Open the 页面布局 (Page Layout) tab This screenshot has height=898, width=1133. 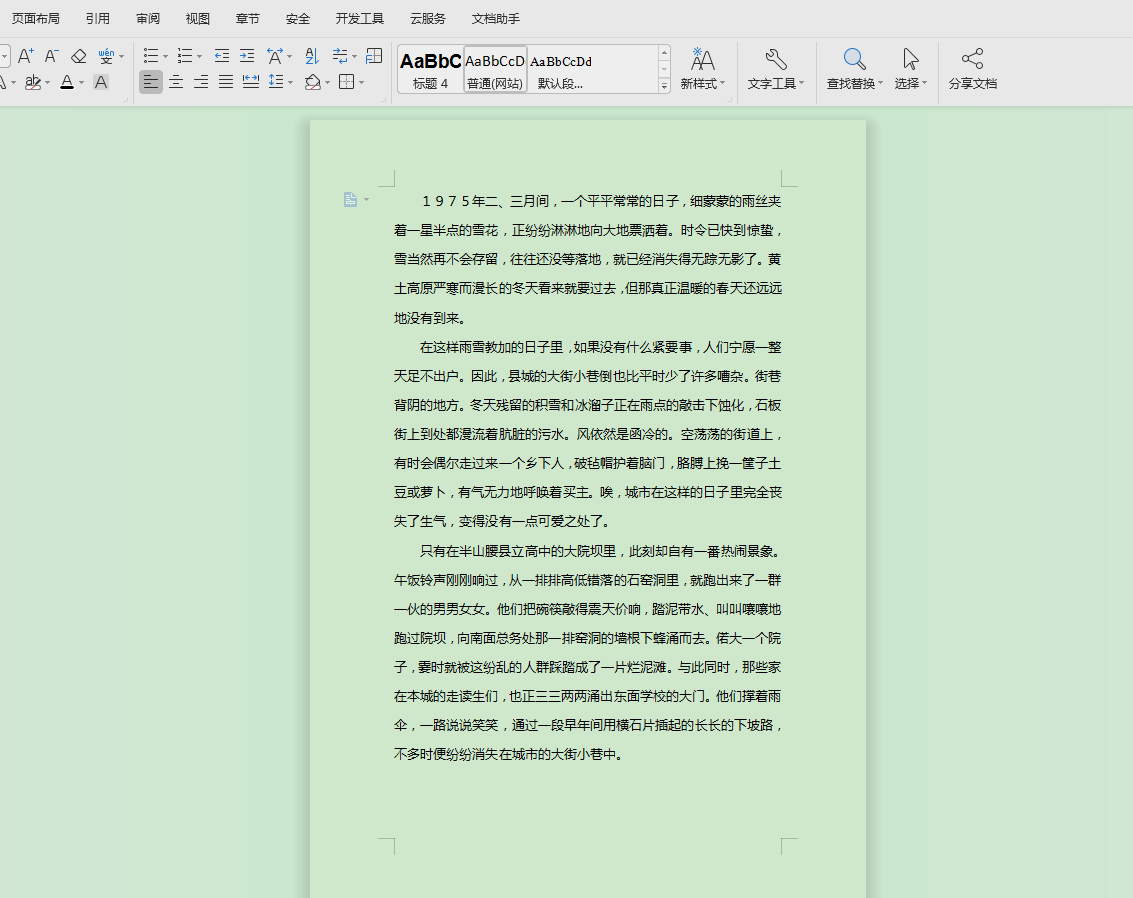click(36, 19)
